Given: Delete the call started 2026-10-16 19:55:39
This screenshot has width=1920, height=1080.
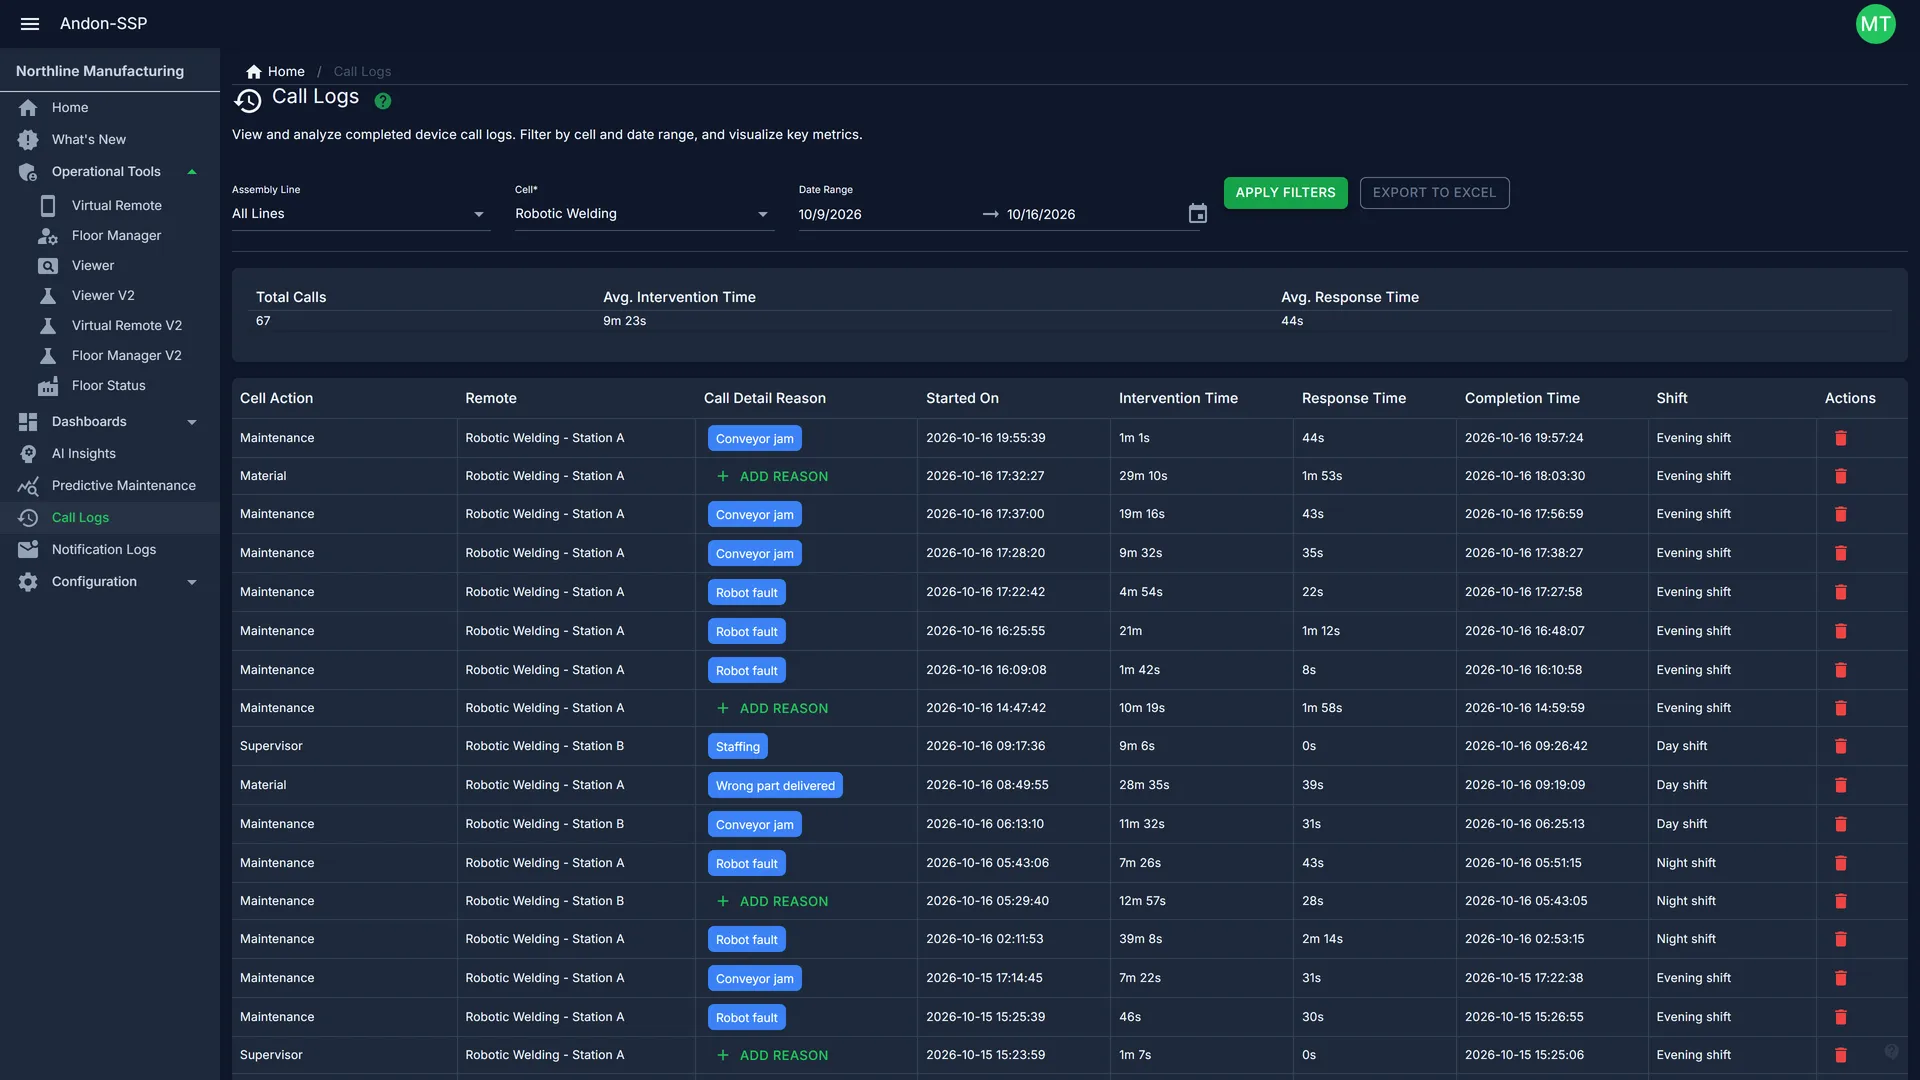Looking at the screenshot, I should [1840, 438].
